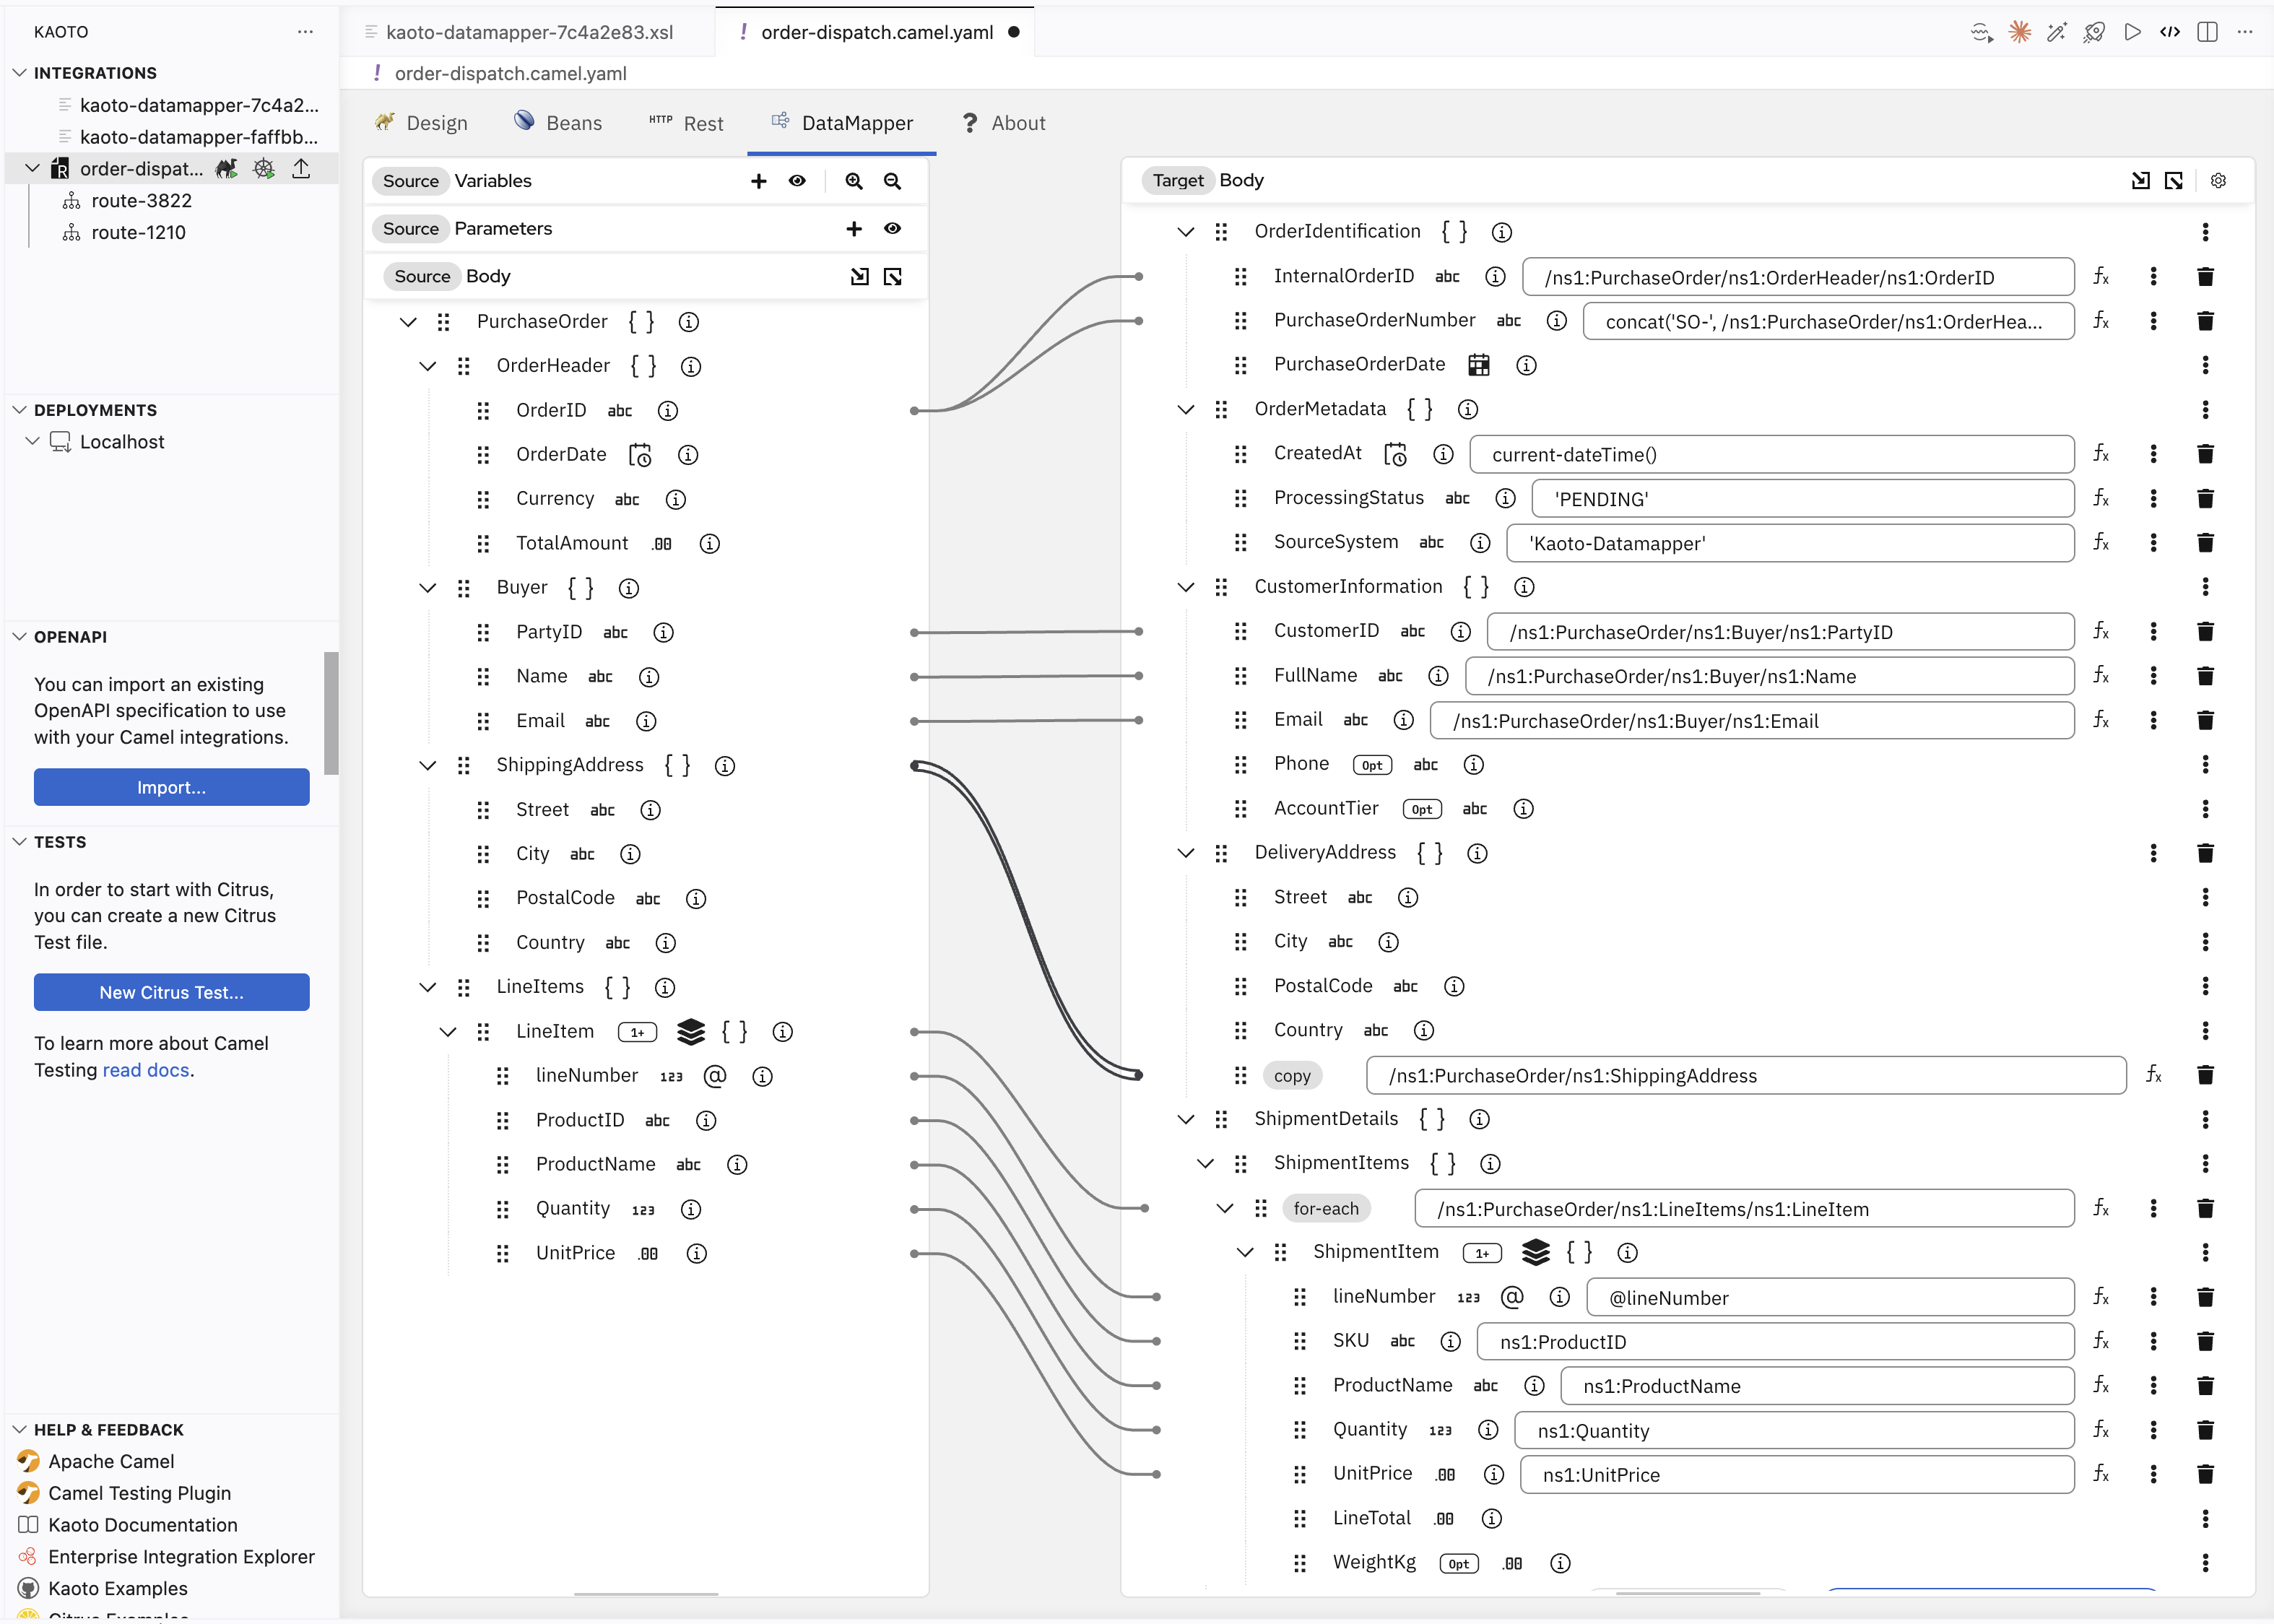The height and width of the screenshot is (1624, 2274).
Task: Collapse the Buyer source node
Action: pos(427,588)
